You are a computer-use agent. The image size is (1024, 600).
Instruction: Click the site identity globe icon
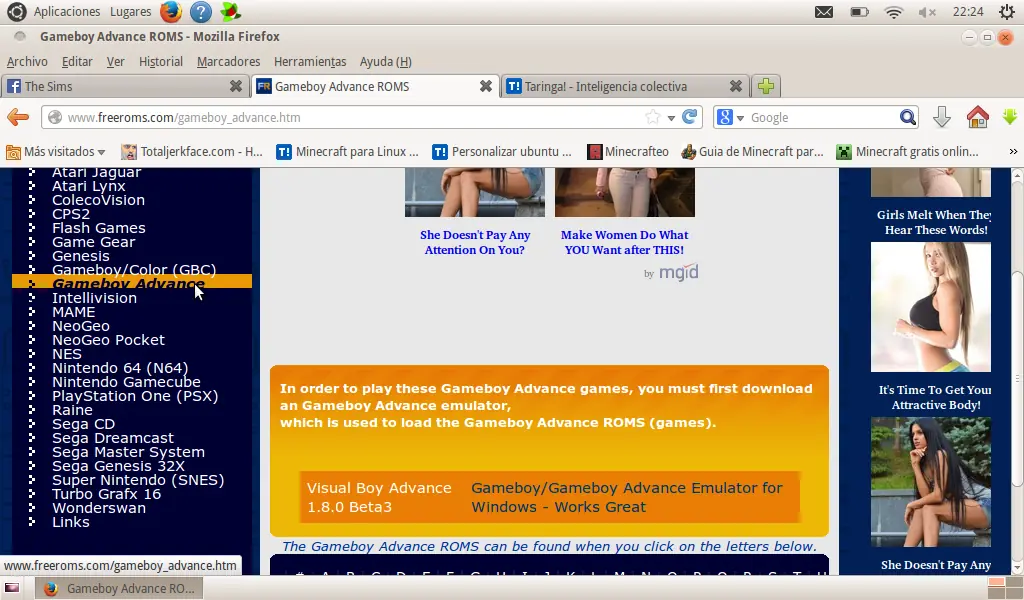pyautogui.click(x=55, y=118)
